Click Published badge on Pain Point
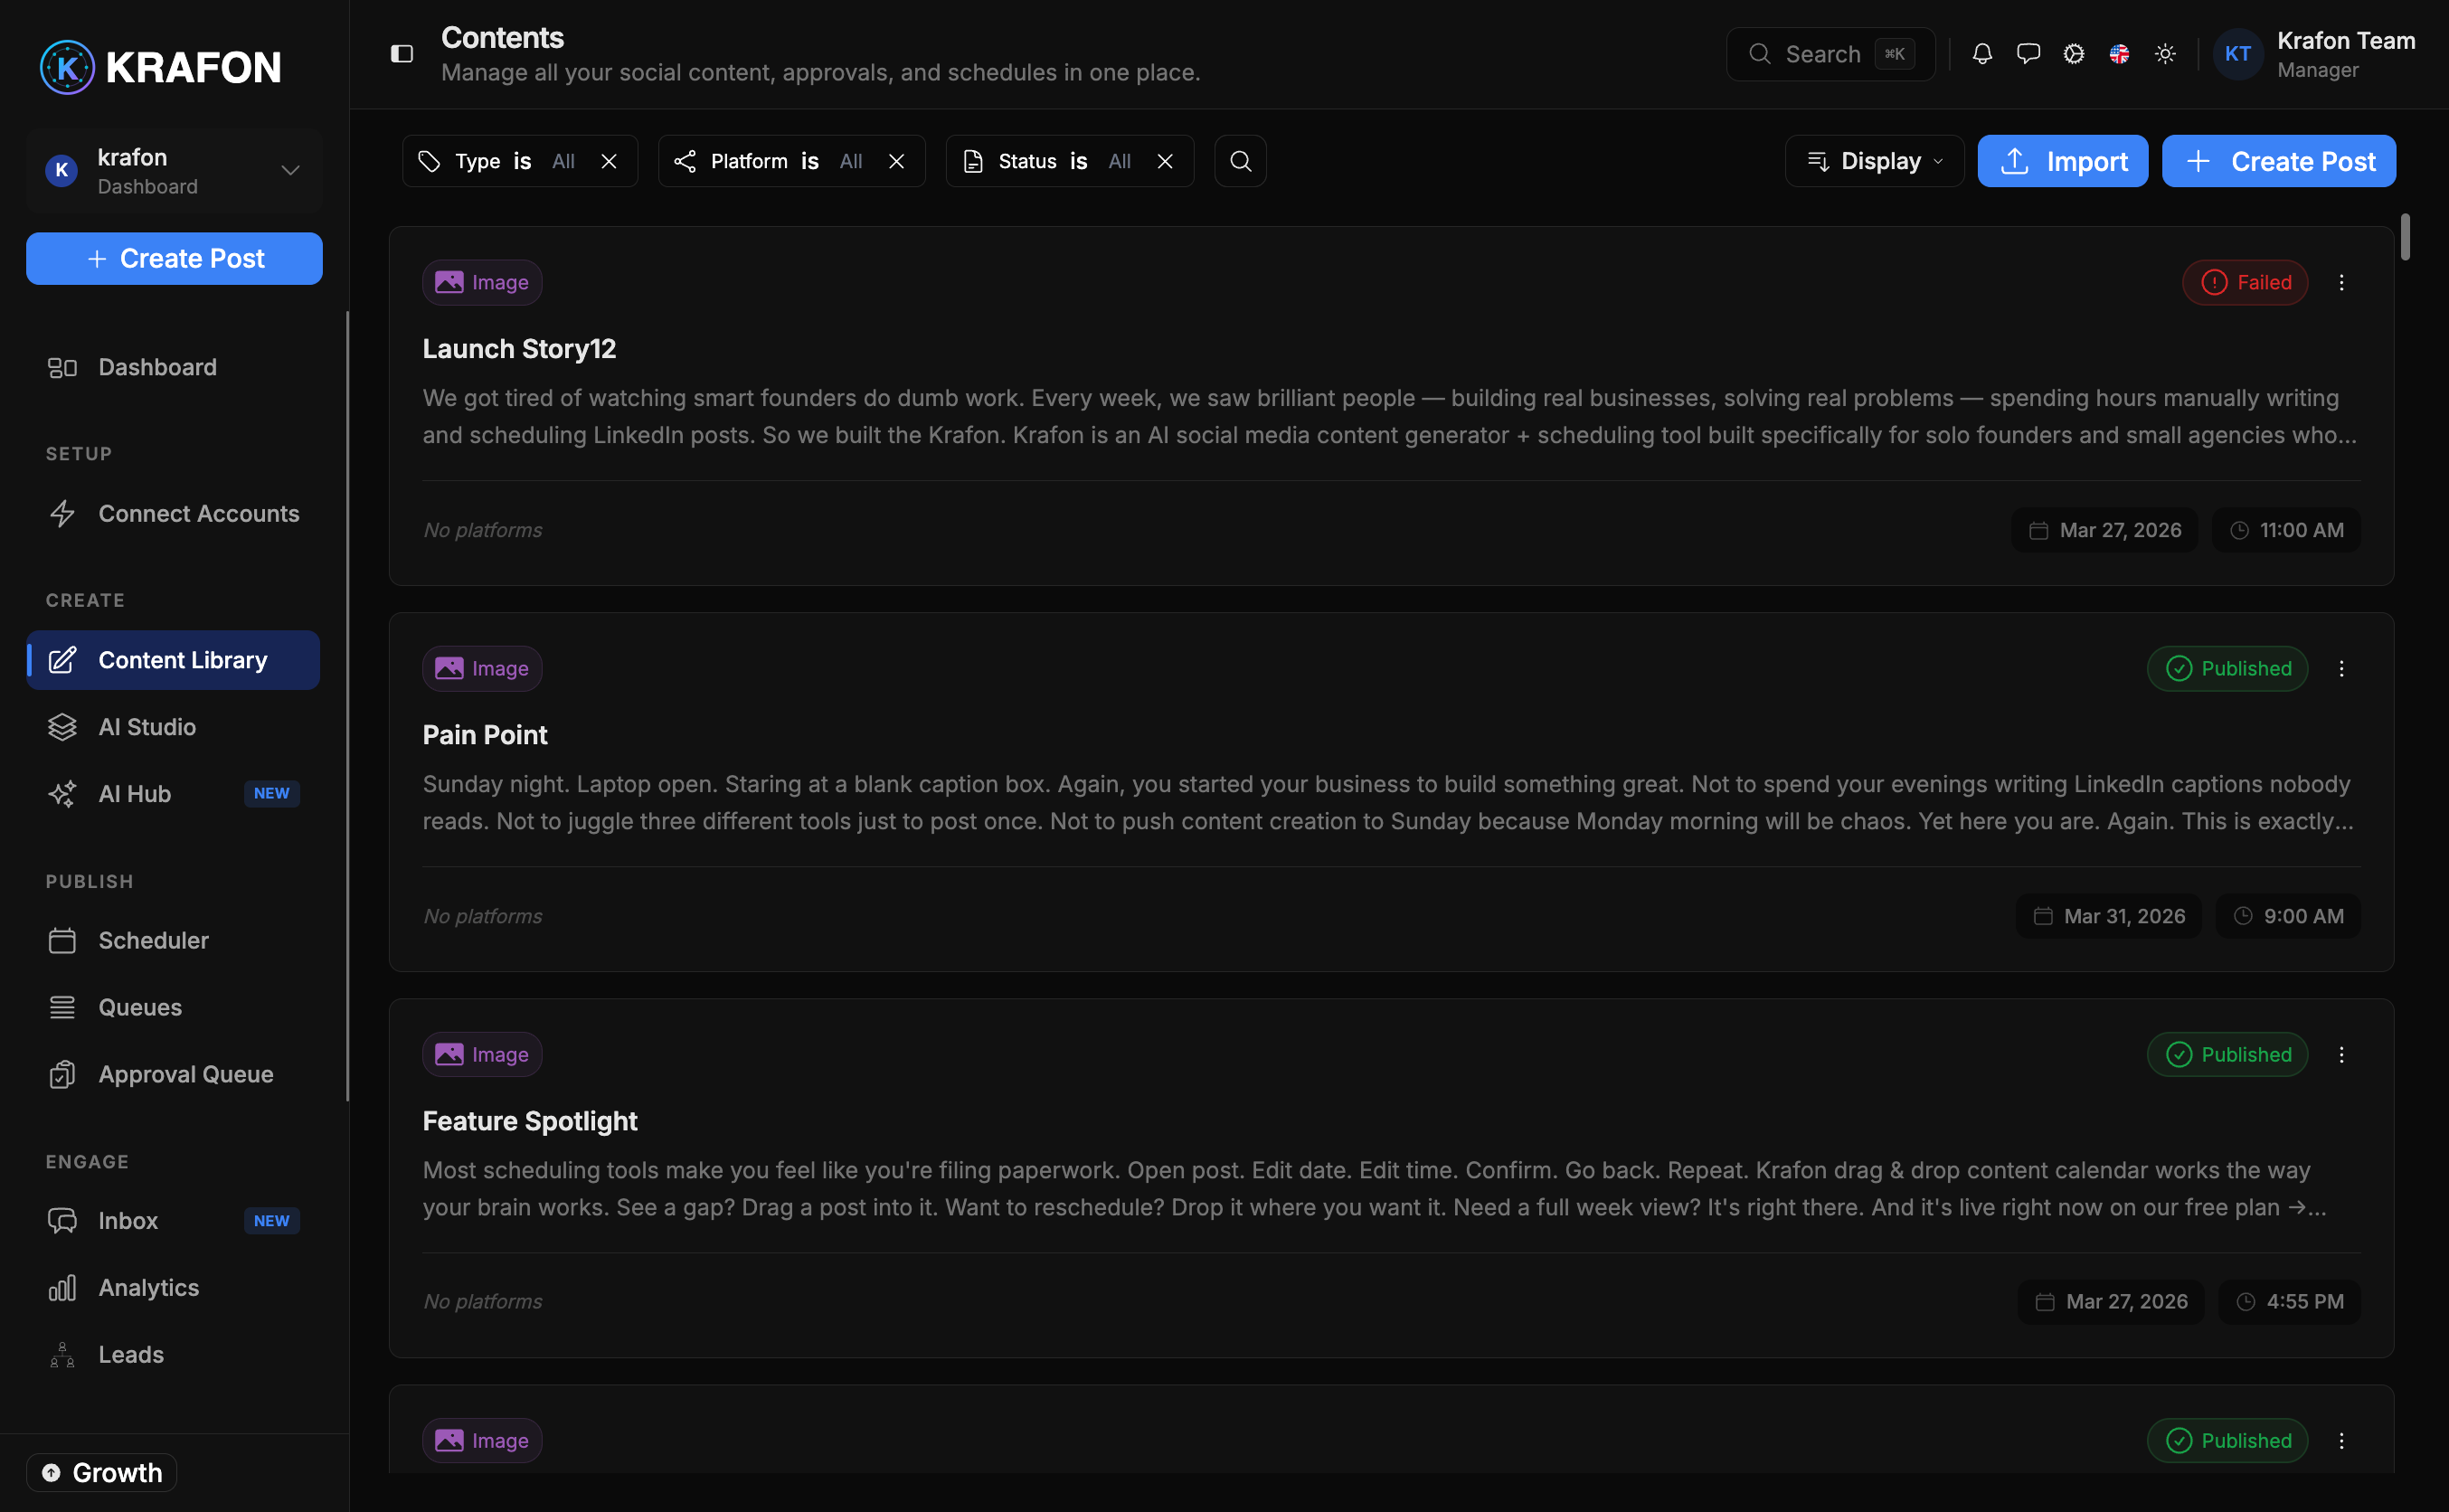Screen dimensions: 2449x1512 [x=2227, y=669]
